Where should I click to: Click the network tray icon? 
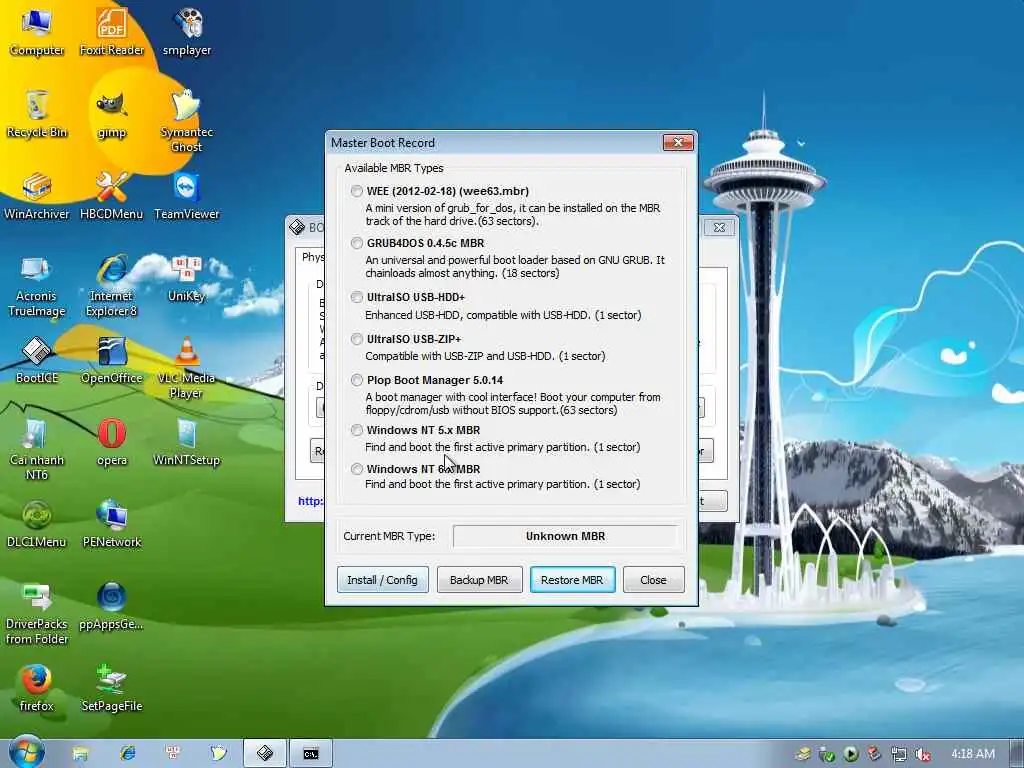(x=899, y=755)
